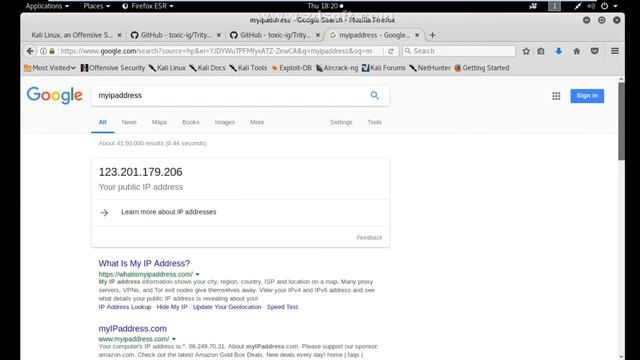640x360 pixels.
Task: Expand the Most Visited bookmarks dropdown
Action: point(50,68)
